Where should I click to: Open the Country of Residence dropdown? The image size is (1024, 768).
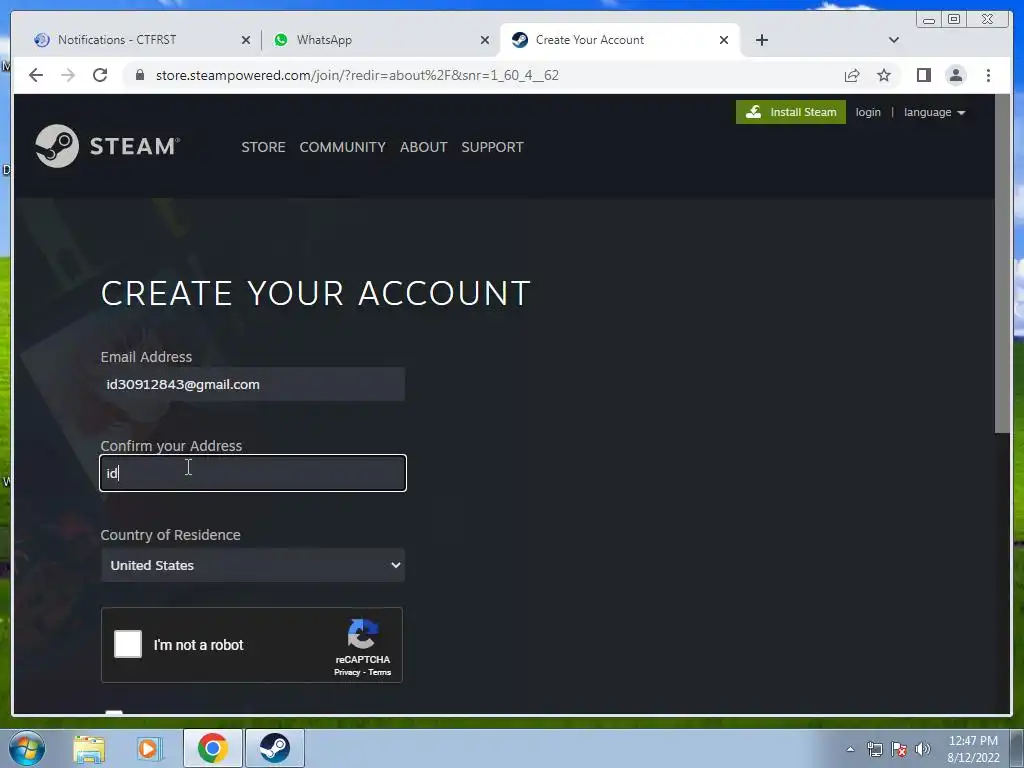tap(253, 566)
